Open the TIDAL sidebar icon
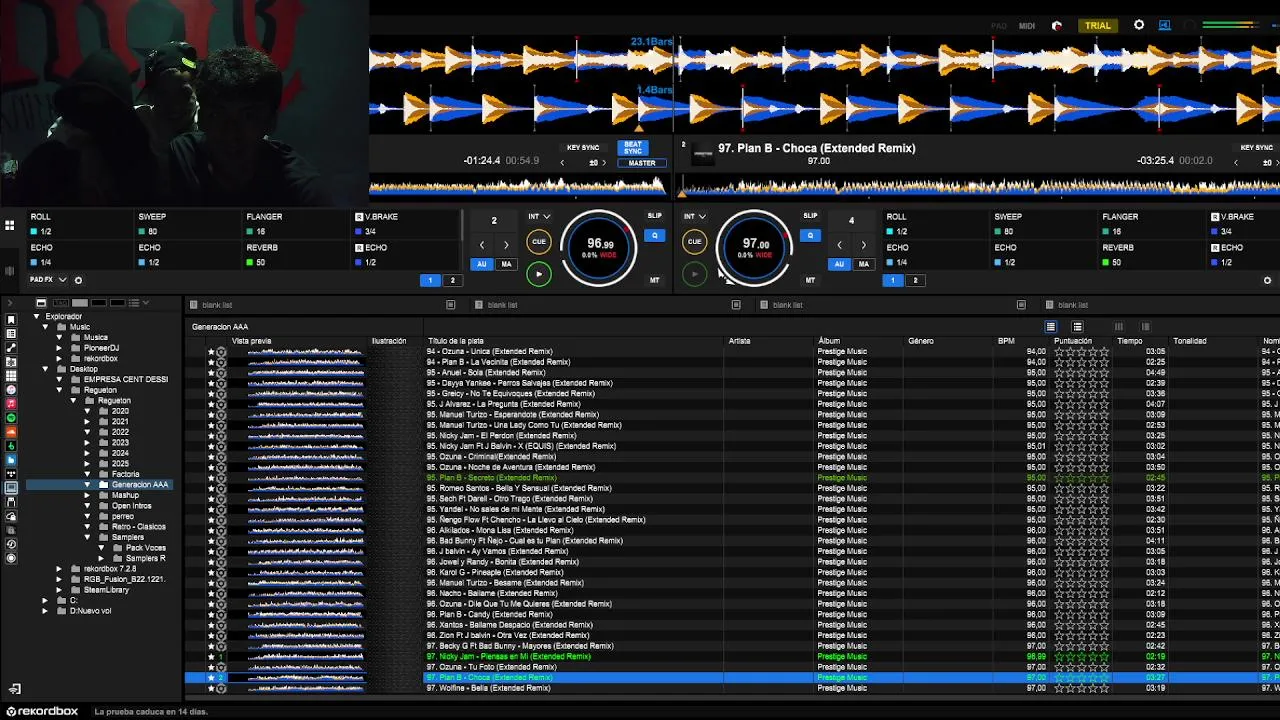Screen dimensions: 1280x720 [x=11, y=473]
